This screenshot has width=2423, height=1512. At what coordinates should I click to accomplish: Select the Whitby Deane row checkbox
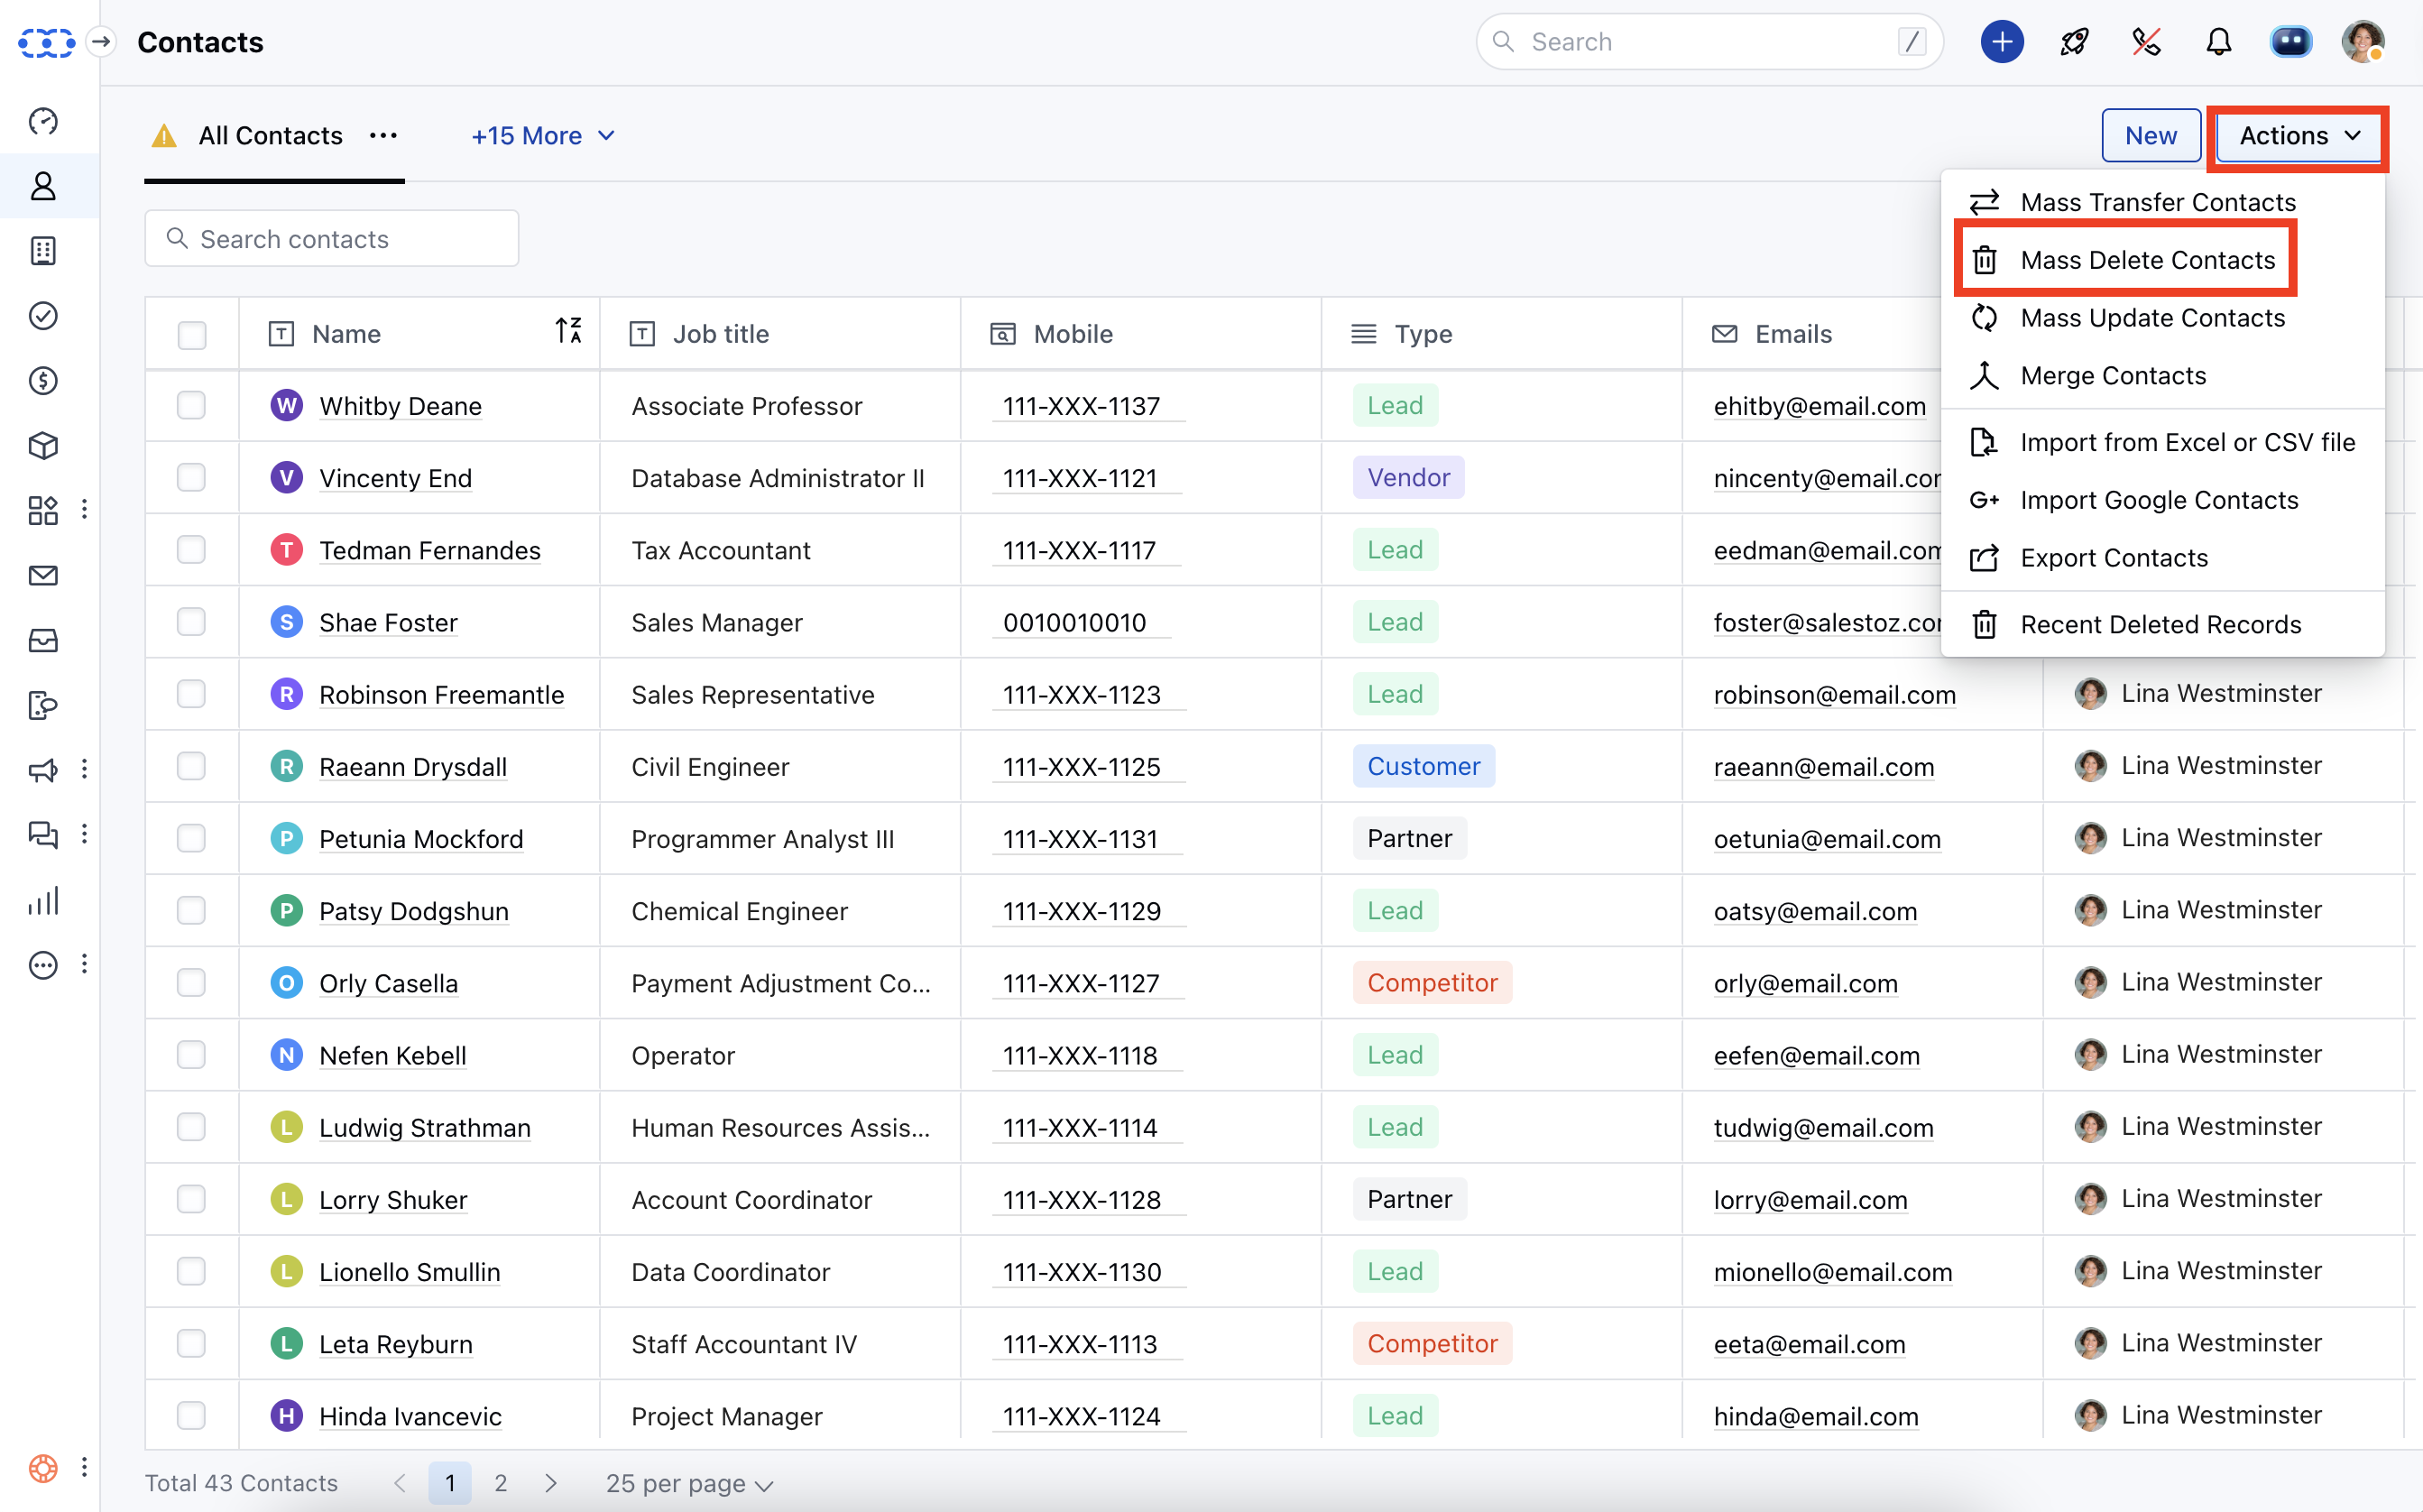(191, 406)
